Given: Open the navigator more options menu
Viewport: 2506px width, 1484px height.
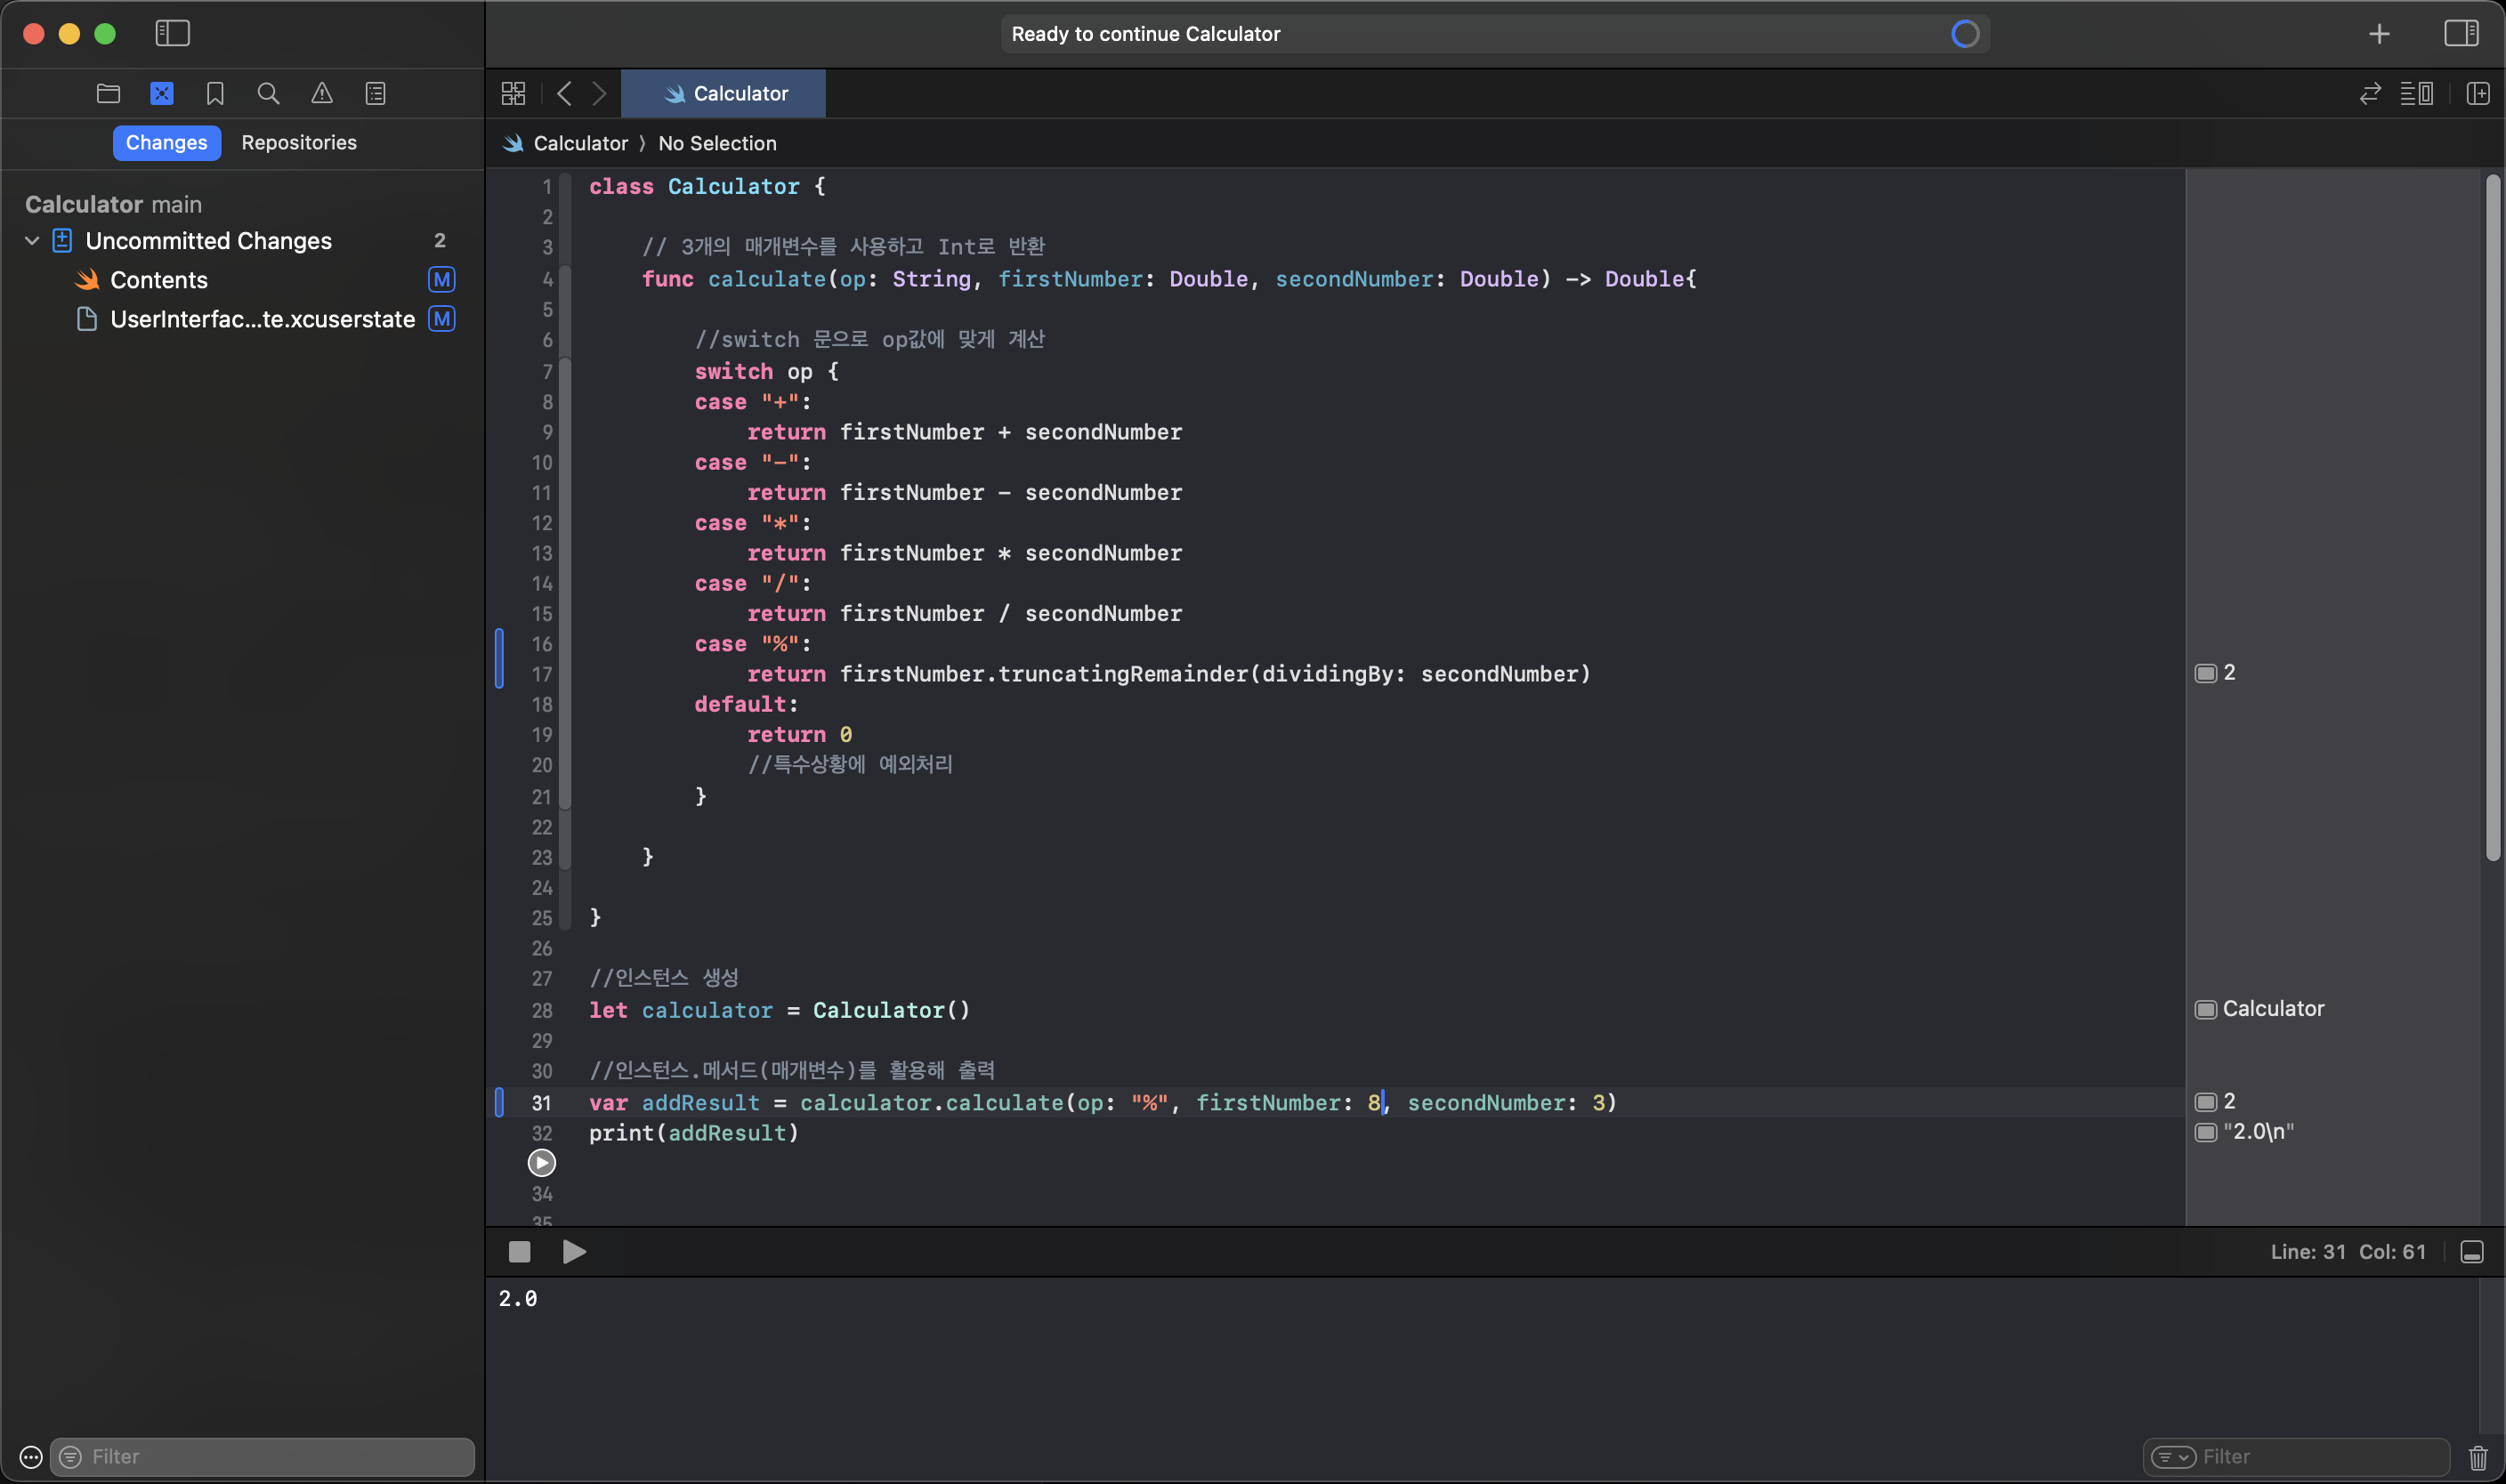Looking at the screenshot, I should 31,1457.
